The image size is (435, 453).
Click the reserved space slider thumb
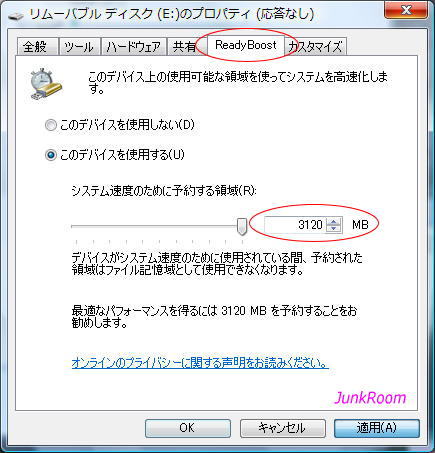click(242, 226)
